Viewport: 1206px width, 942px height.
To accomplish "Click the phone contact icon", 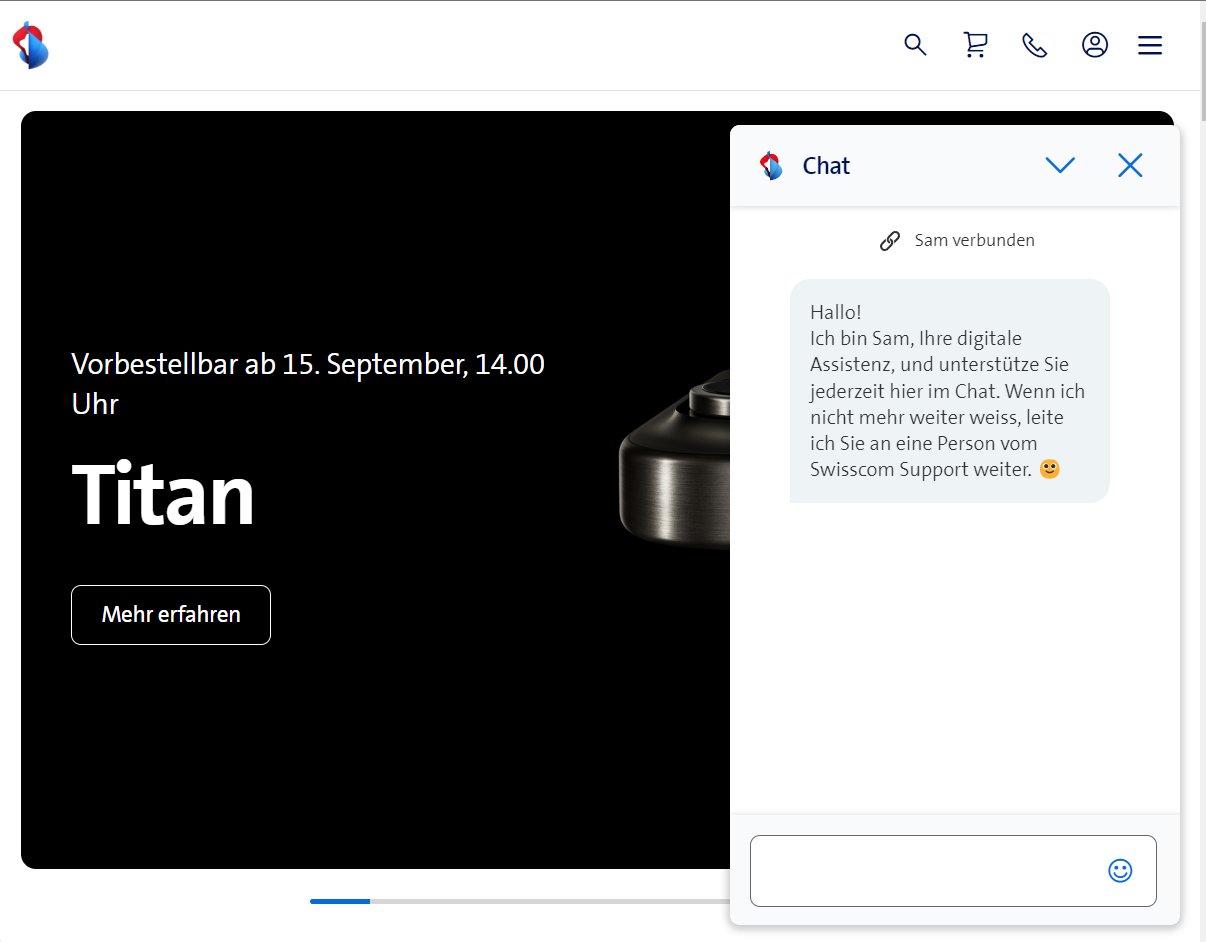I will click(x=1035, y=45).
